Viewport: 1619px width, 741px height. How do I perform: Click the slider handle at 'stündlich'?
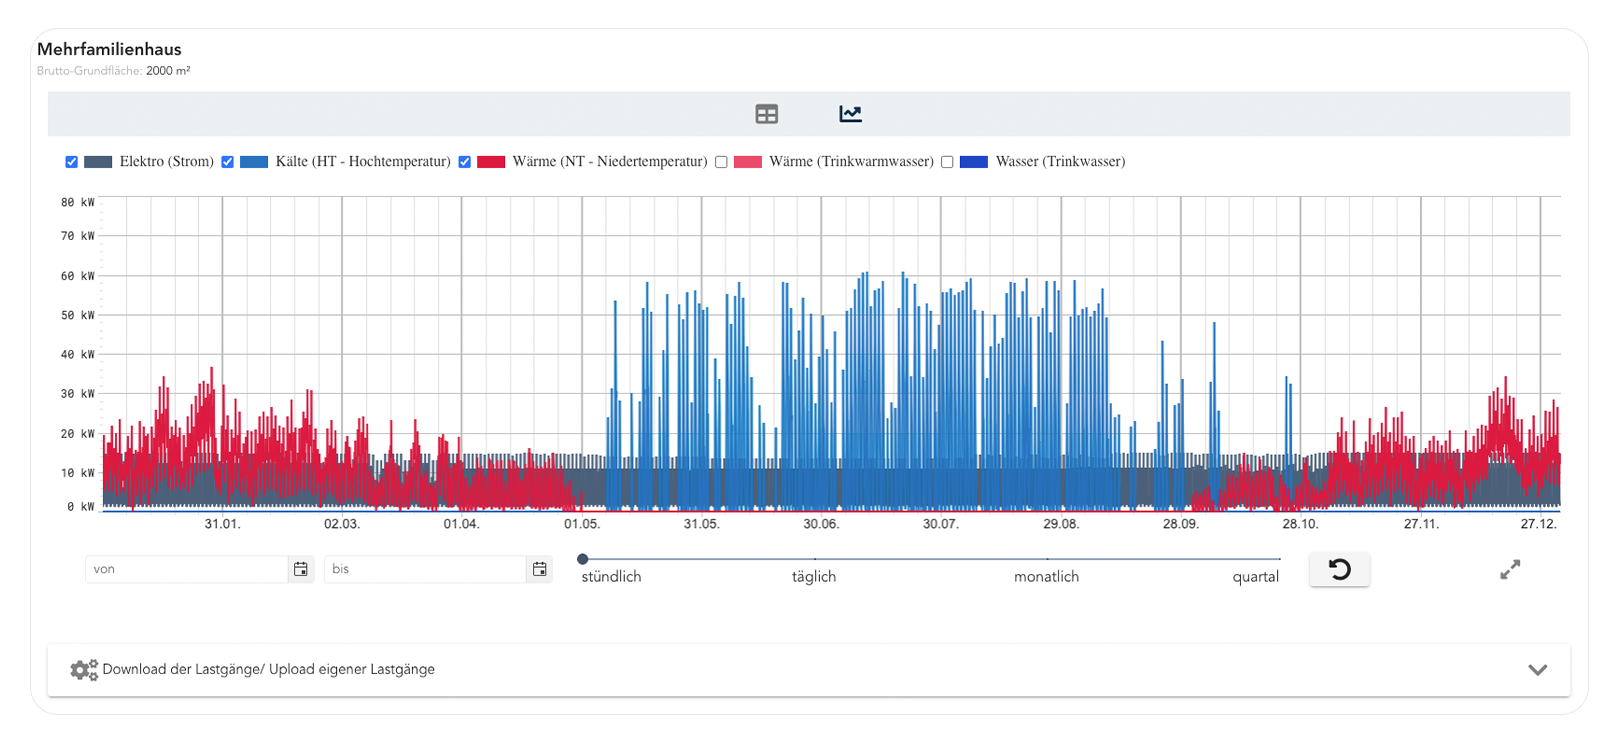pos(583,559)
